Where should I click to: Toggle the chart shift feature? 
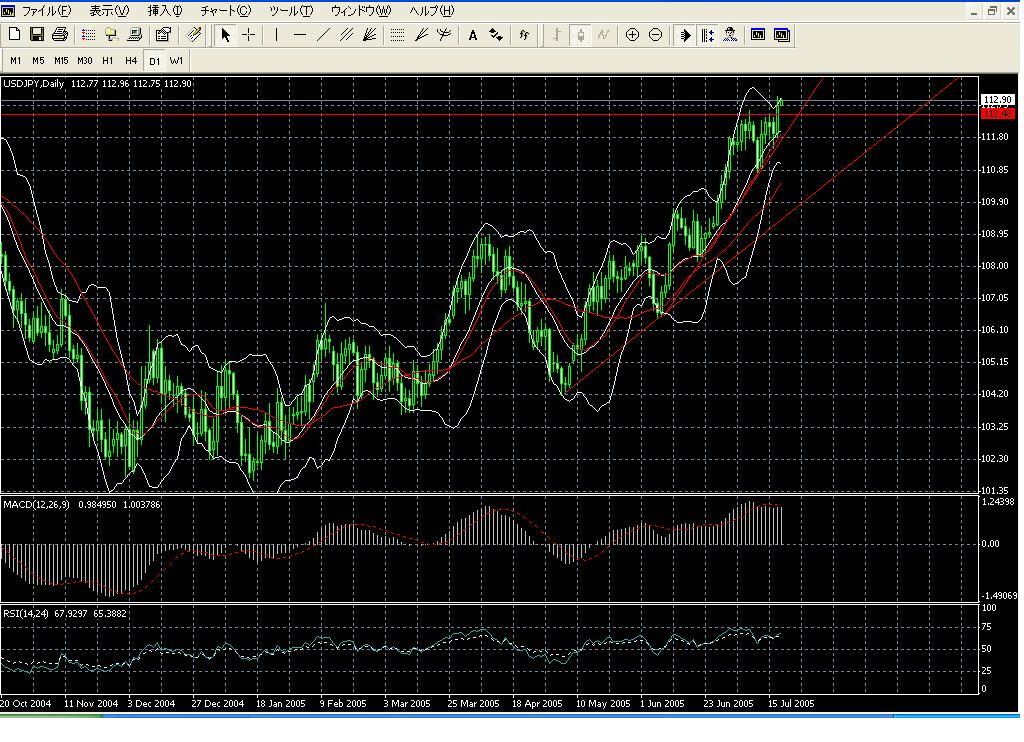tap(705, 35)
